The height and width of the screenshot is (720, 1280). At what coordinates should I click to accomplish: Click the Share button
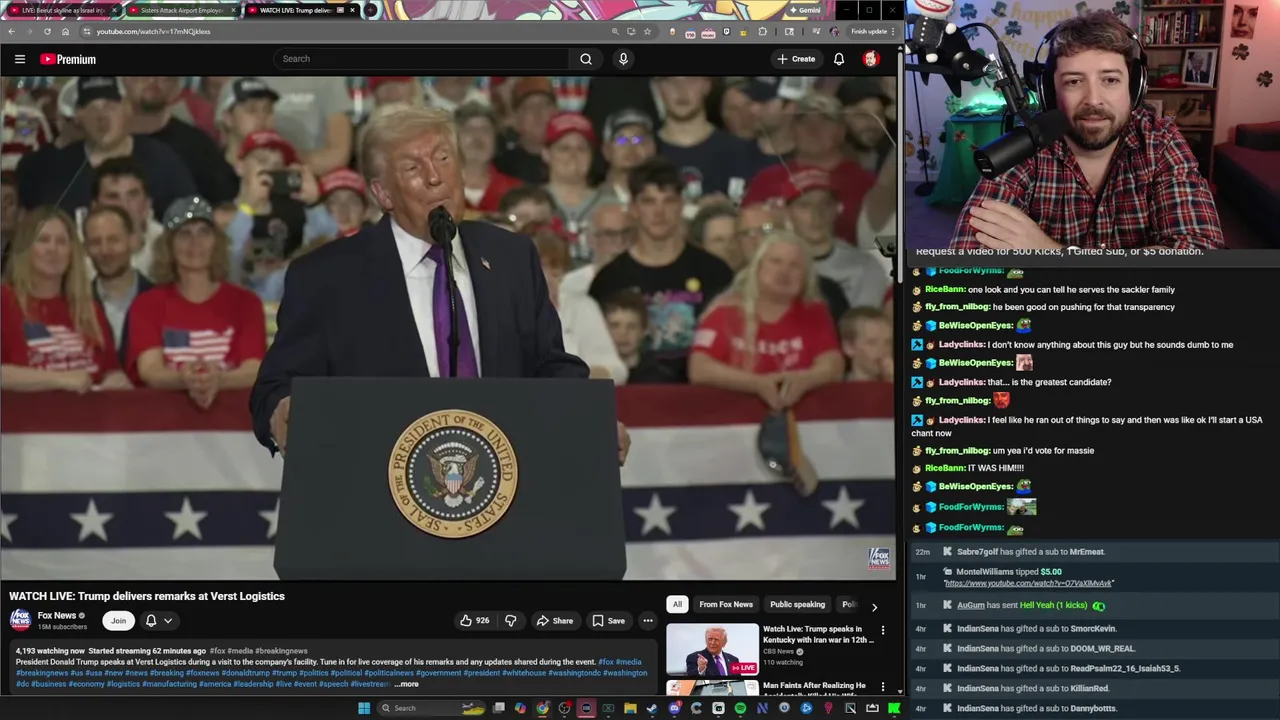point(554,621)
